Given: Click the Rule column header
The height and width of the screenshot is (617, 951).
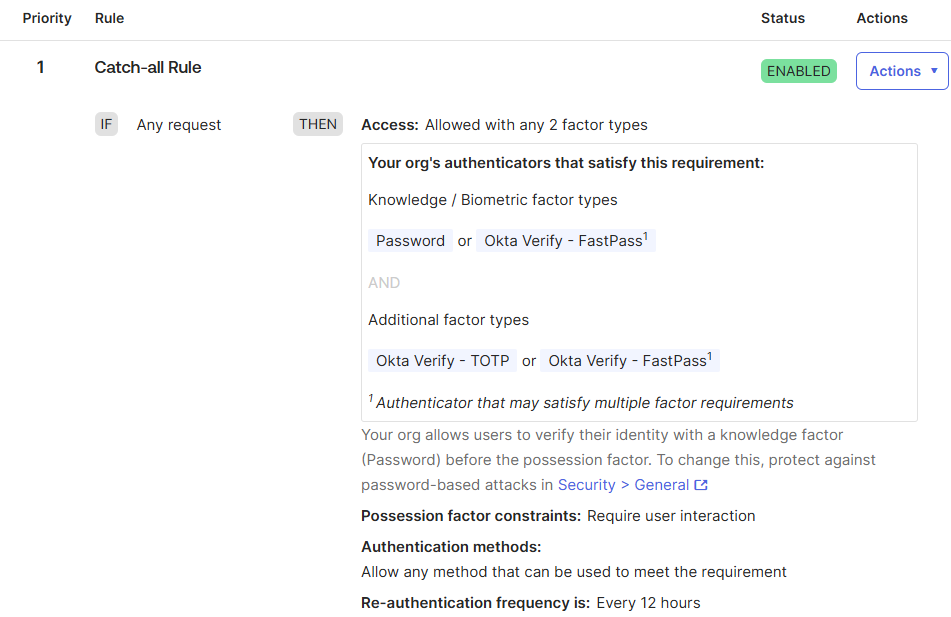Looking at the screenshot, I should pyautogui.click(x=109, y=18).
